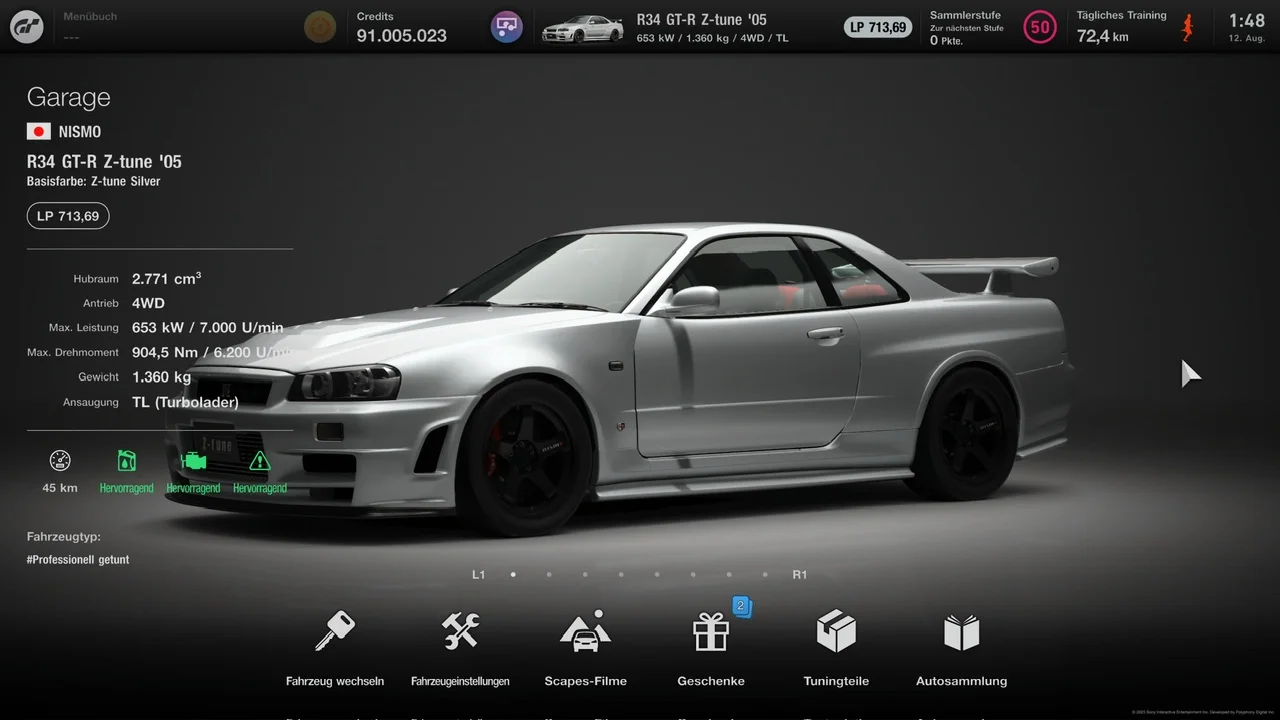Open Geschenke gift icon
The height and width of the screenshot is (720, 1280).
coord(711,631)
